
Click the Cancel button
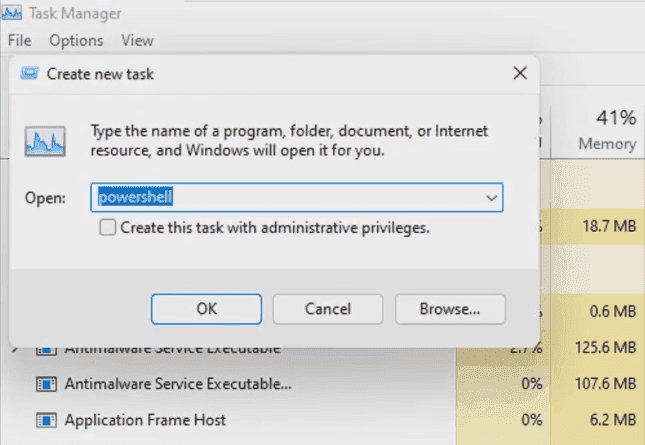(x=328, y=309)
